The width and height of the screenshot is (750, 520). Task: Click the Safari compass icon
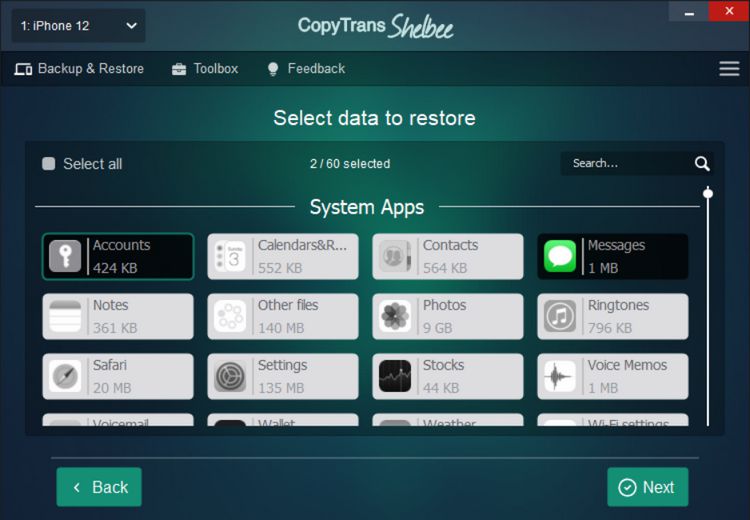[x=65, y=376]
